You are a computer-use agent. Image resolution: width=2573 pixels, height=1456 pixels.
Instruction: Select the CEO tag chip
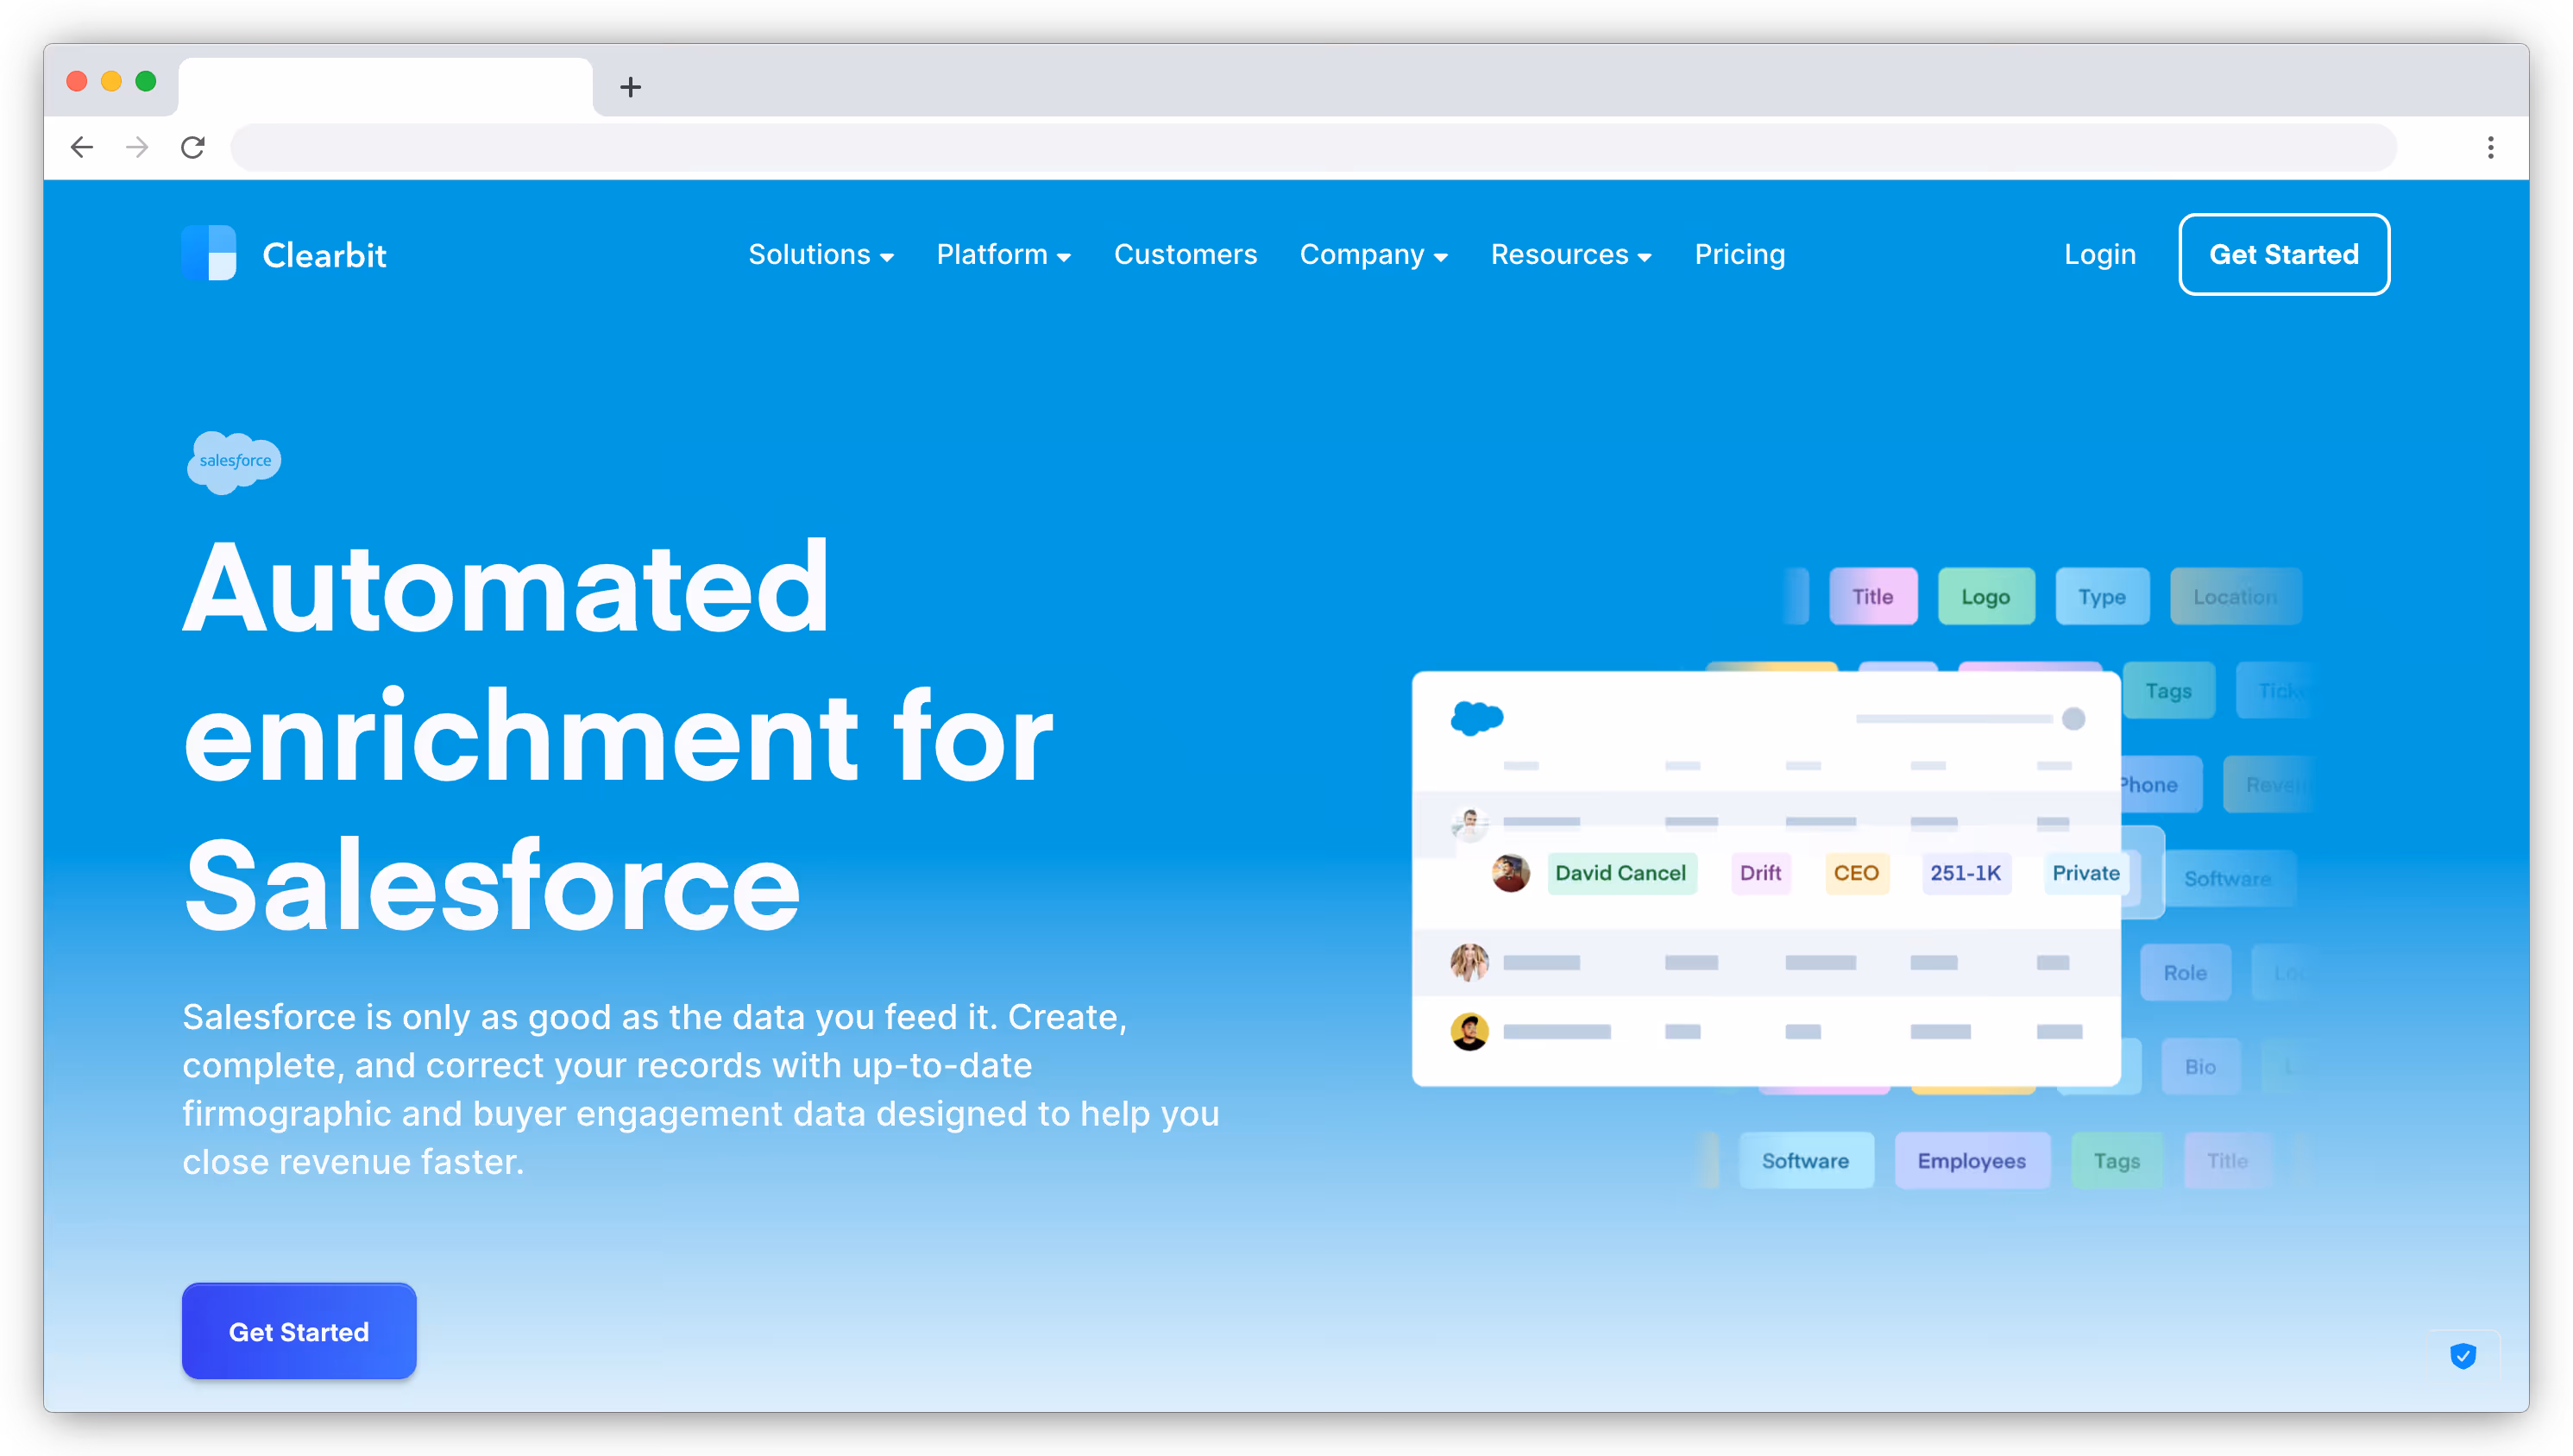1856,873
